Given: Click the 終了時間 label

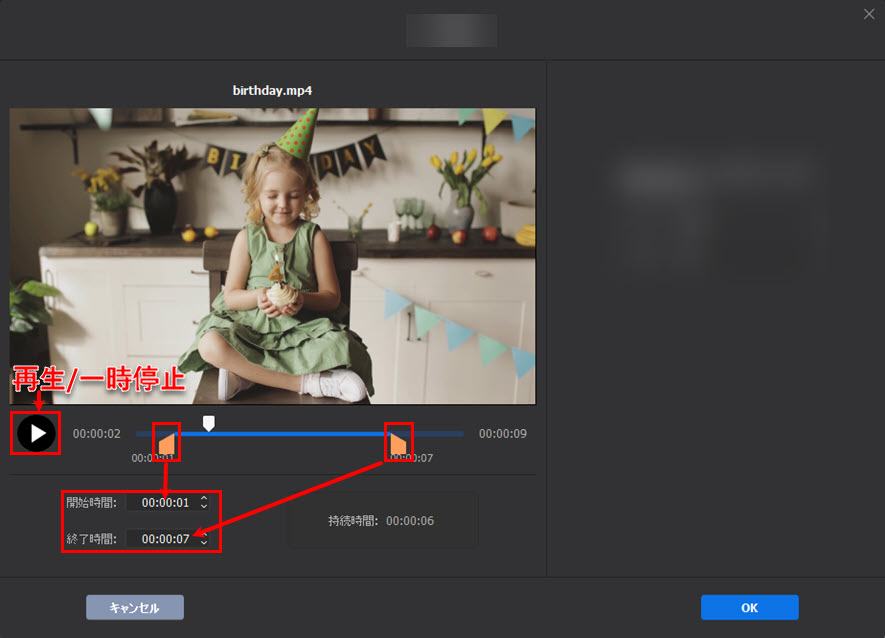Looking at the screenshot, I should click(91, 539).
